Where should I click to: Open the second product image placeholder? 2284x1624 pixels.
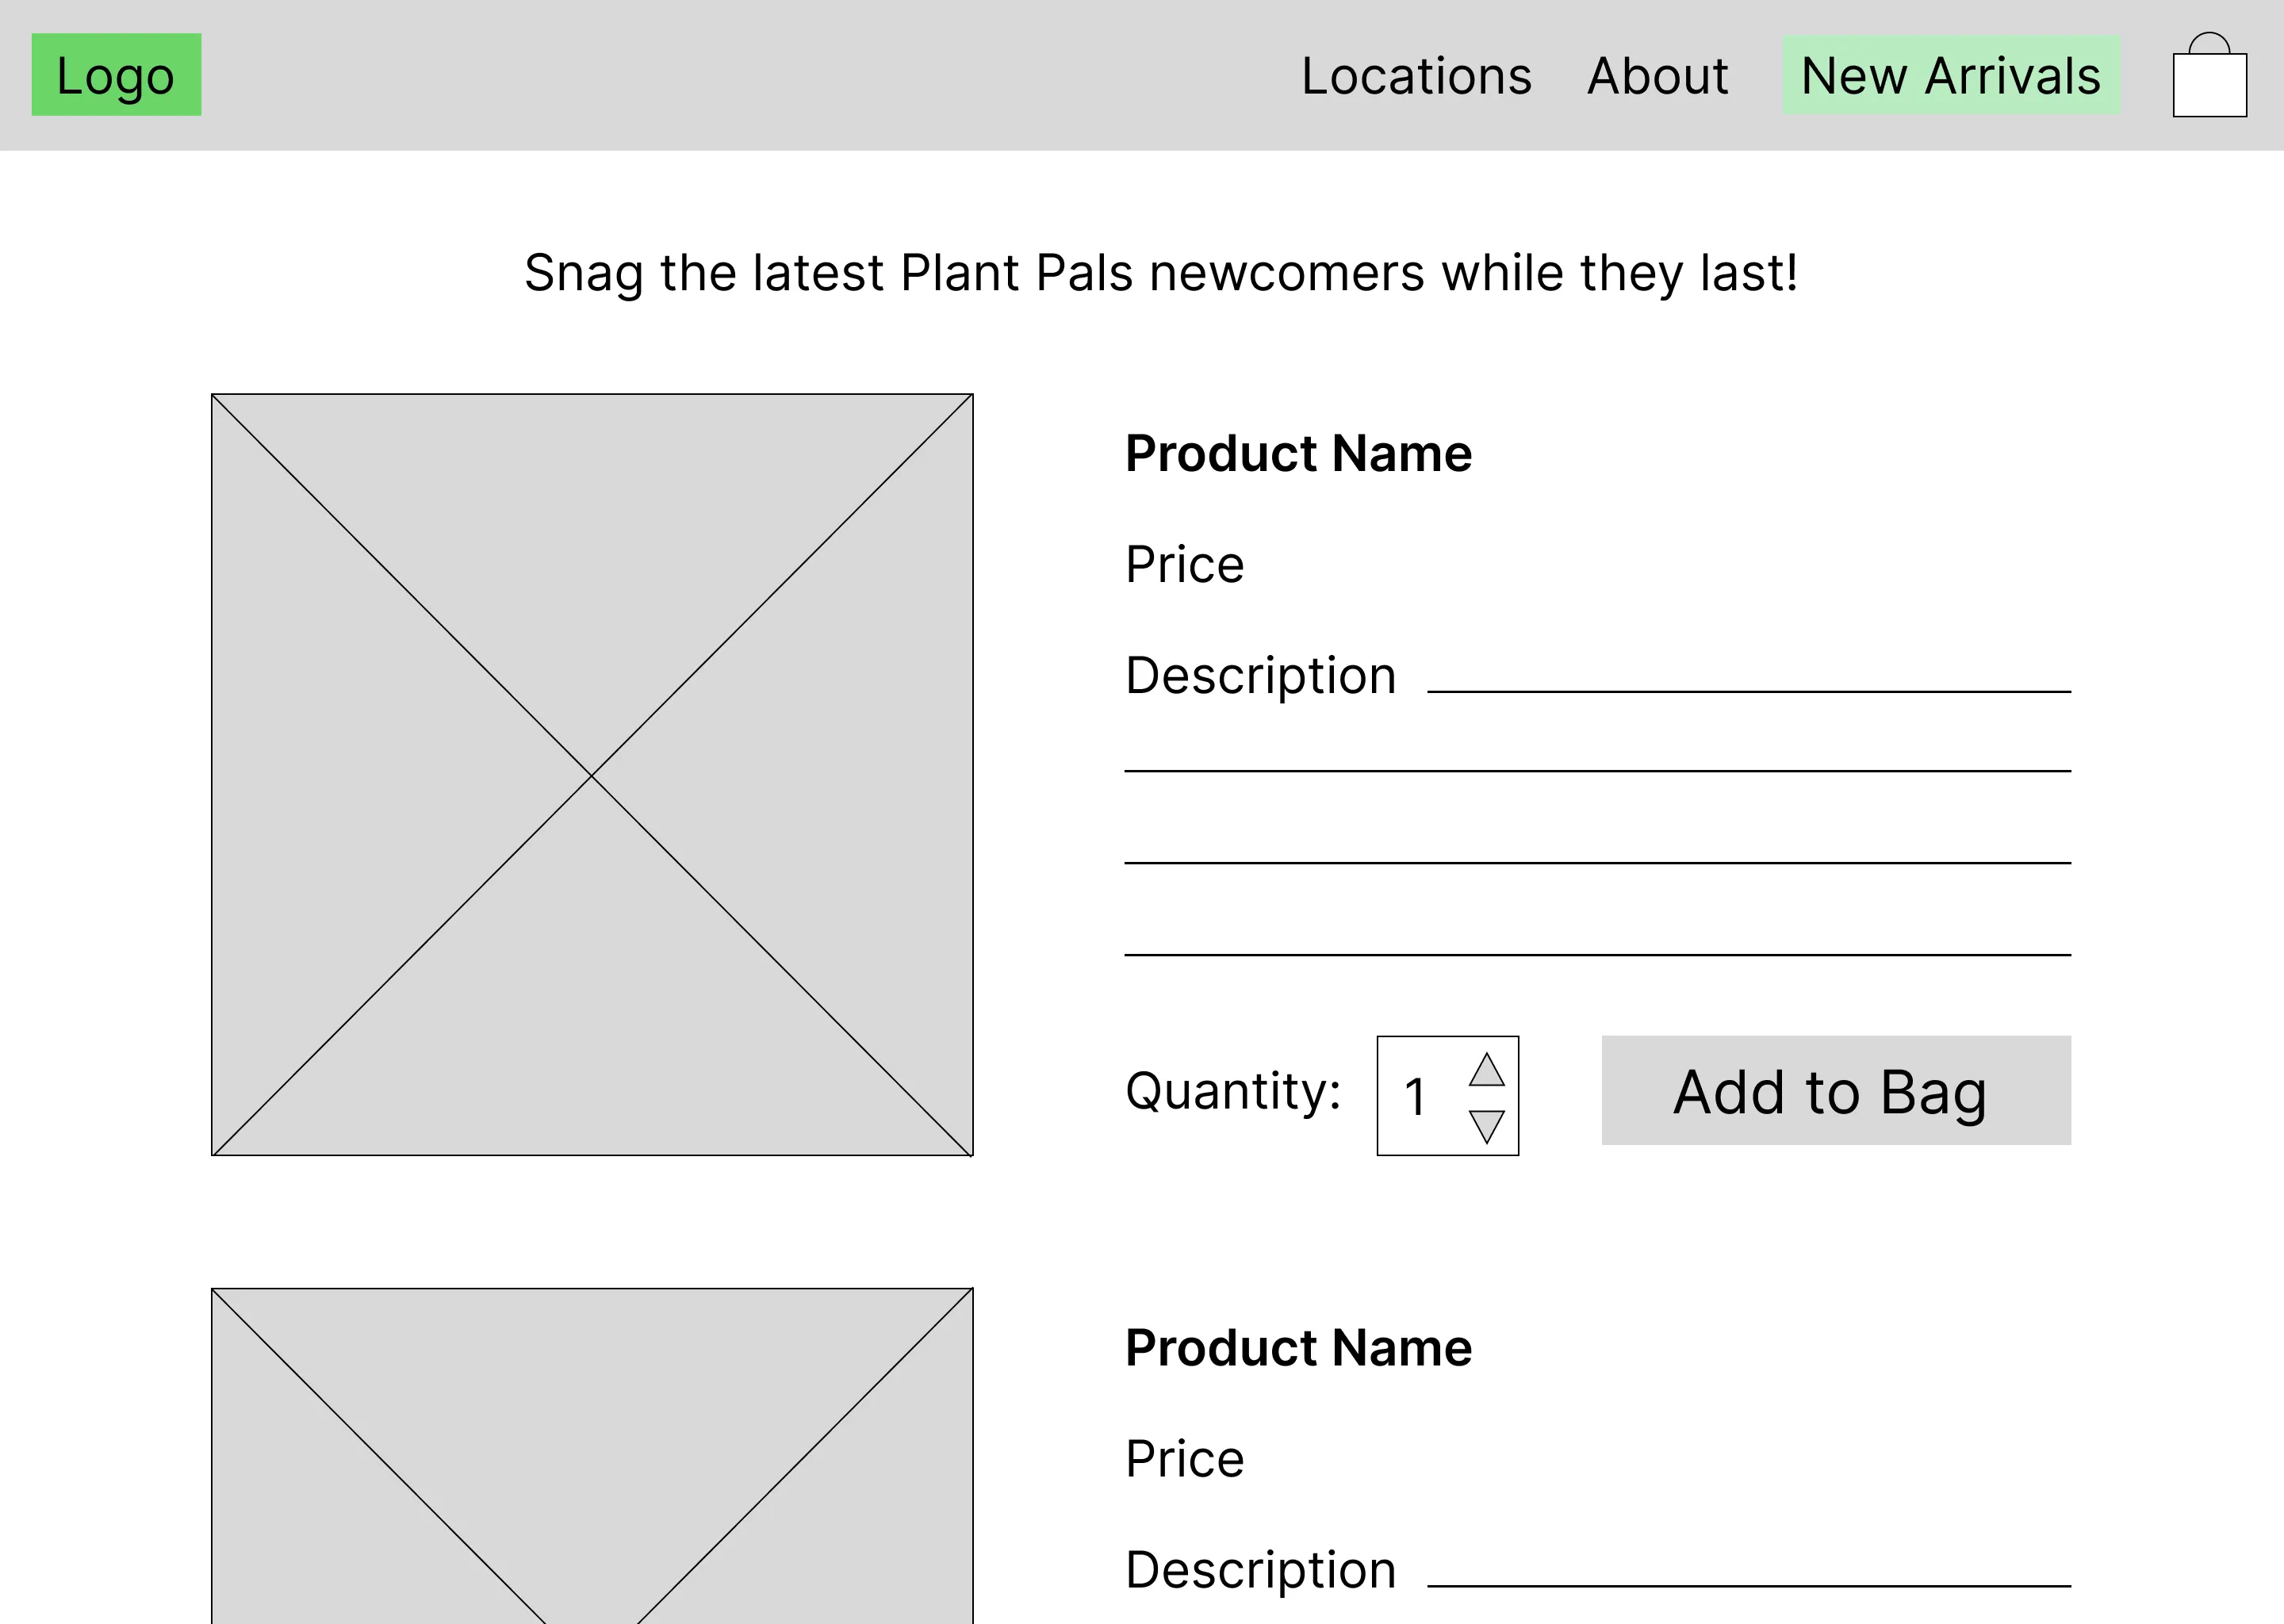pyautogui.click(x=592, y=1456)
